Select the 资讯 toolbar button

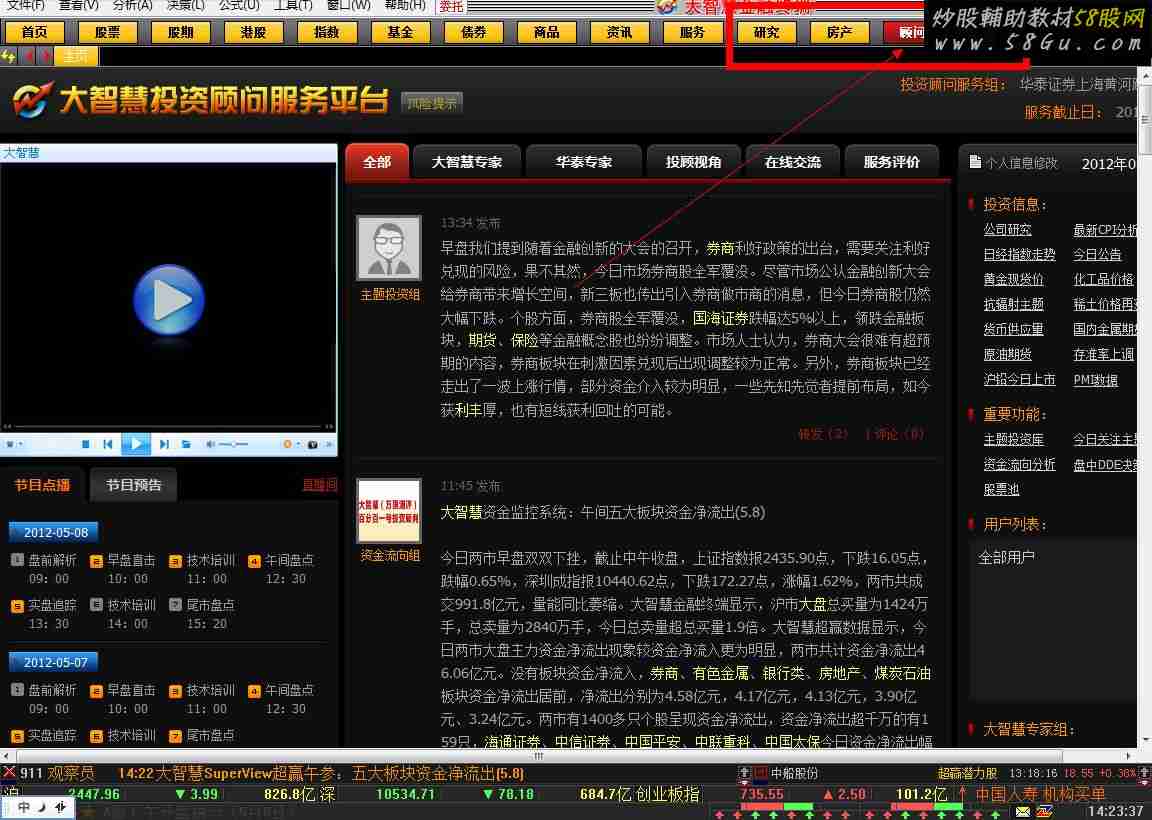tap(619, 32)
